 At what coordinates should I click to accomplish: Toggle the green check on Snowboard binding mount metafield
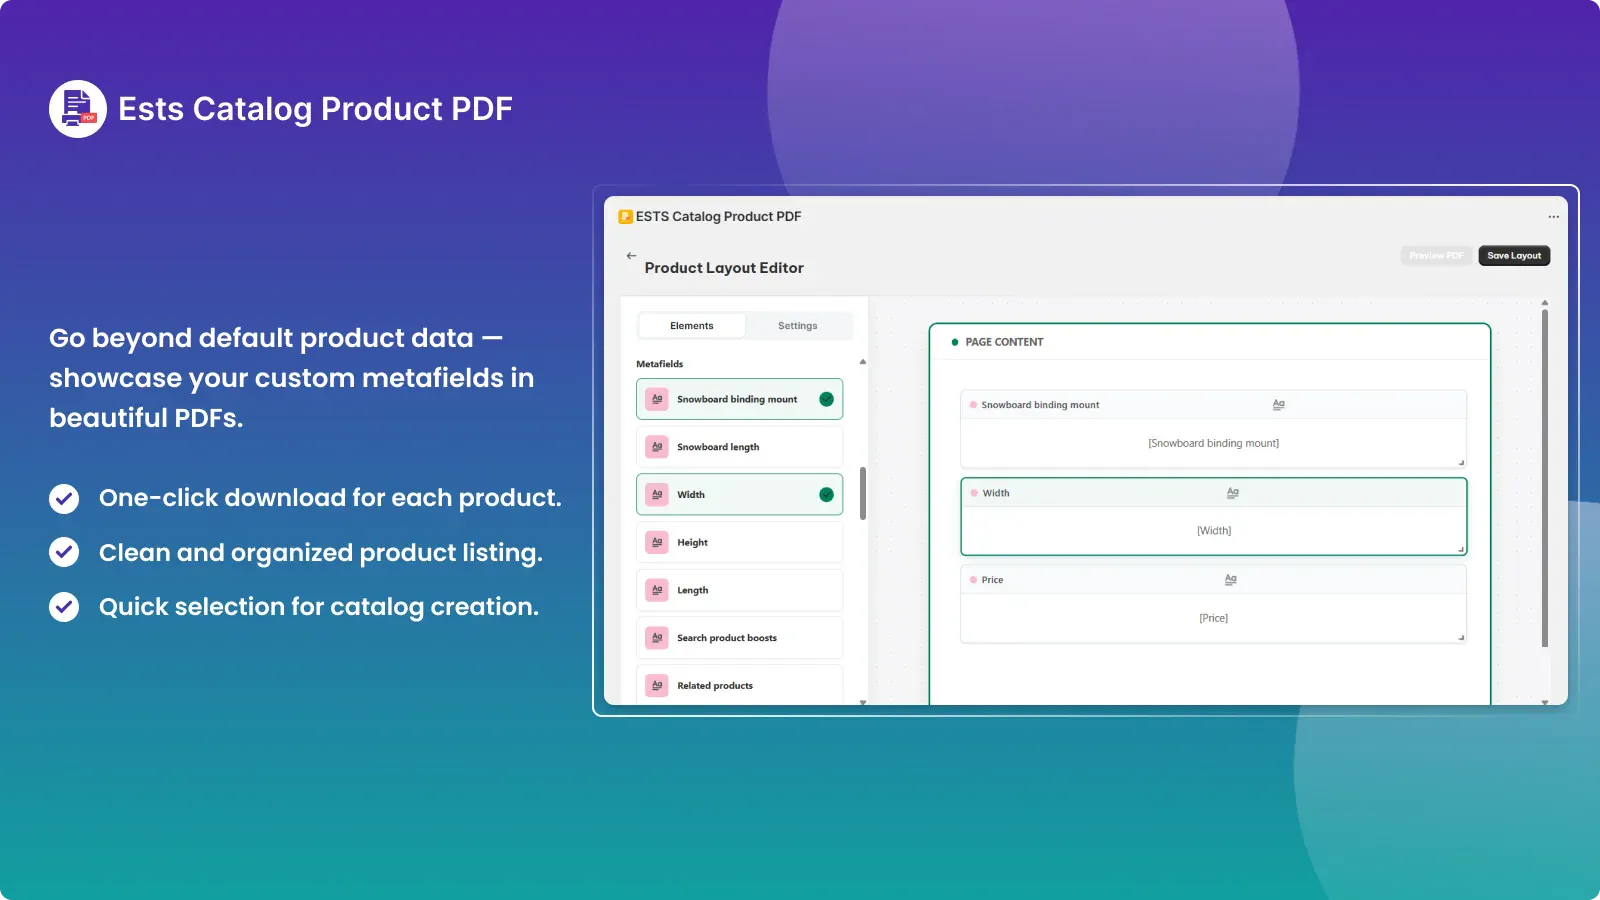[826, 399]
